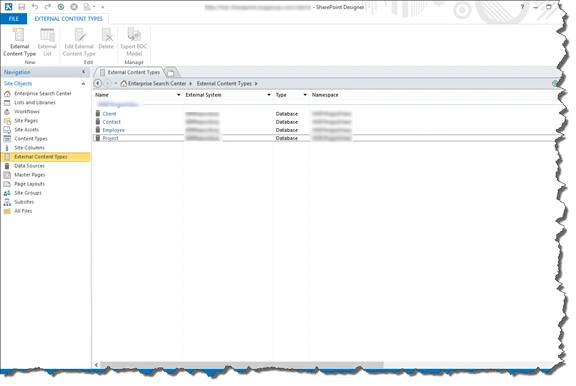576x386 pixels.
Task: Click the scroll left arrow of list
Action: tap(96, 365)
